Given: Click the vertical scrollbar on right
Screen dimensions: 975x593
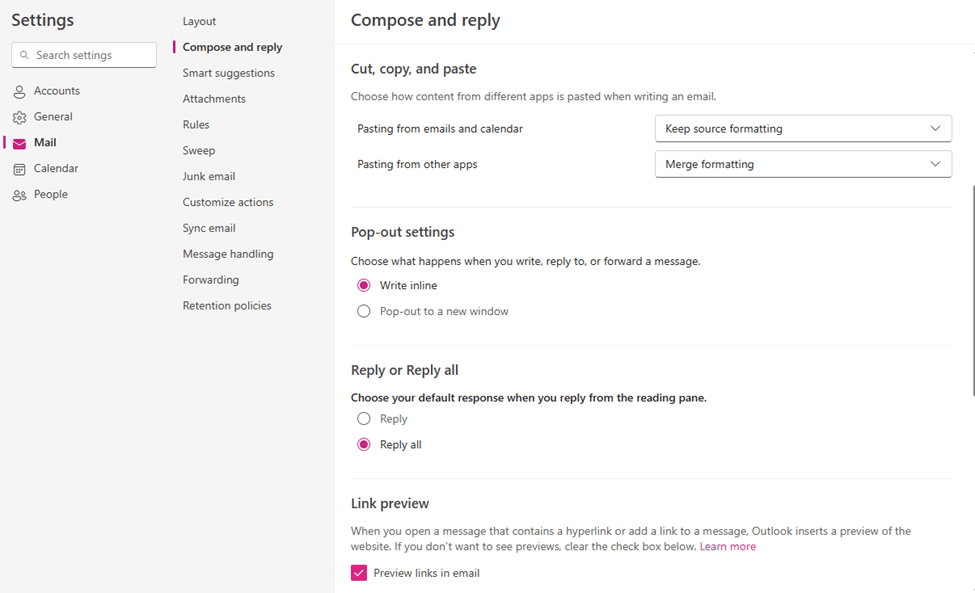Looking at the screenshot, I should point(973,290).
